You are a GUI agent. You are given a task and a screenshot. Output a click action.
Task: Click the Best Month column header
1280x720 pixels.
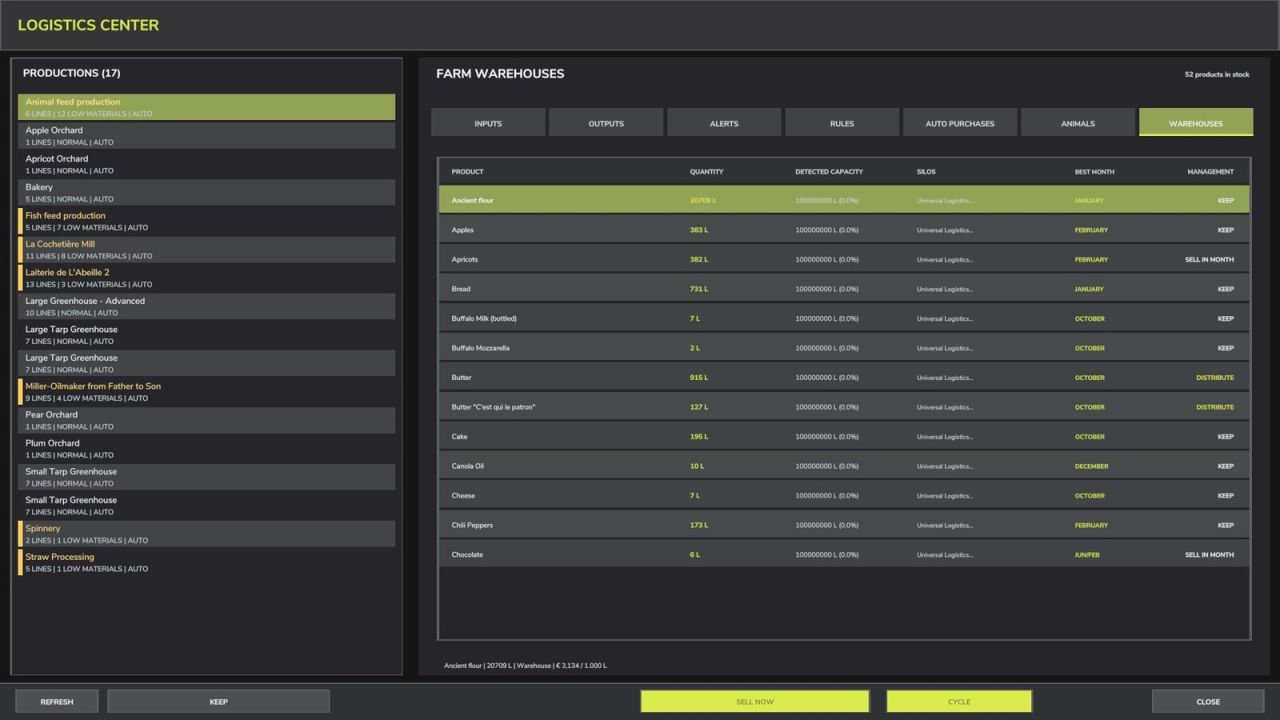click(1094, 172)
